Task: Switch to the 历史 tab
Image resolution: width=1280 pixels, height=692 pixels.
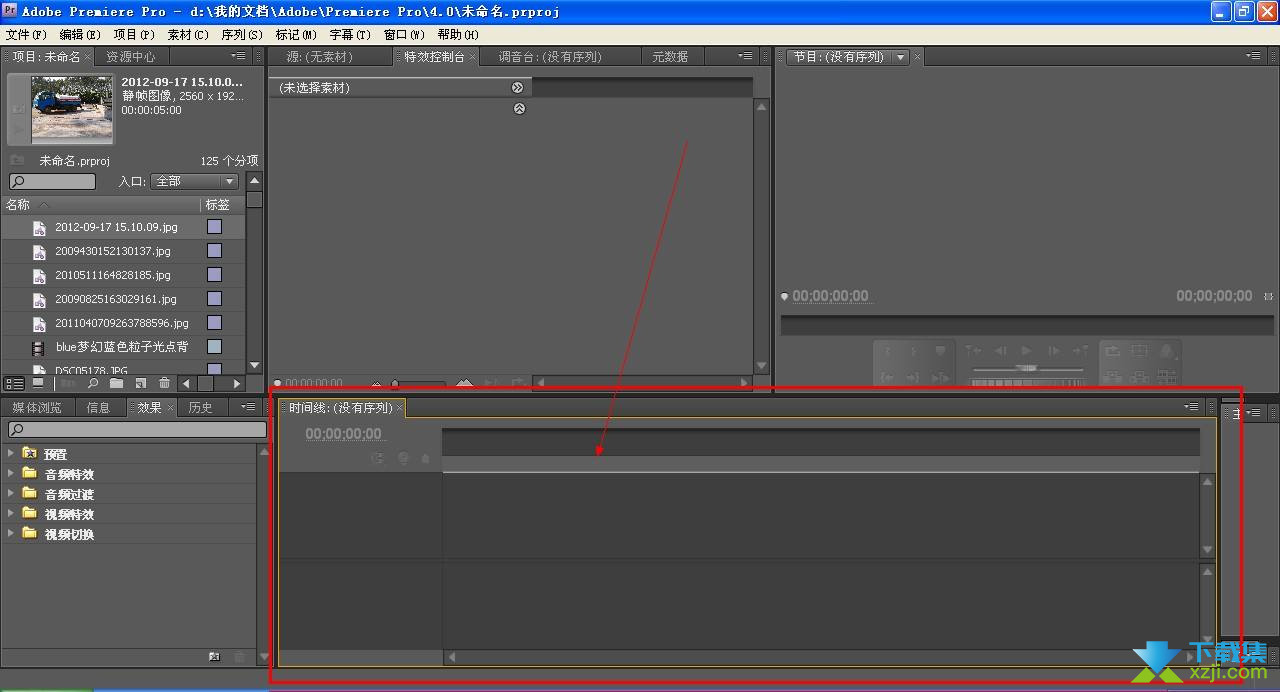Action: point(201,407)
